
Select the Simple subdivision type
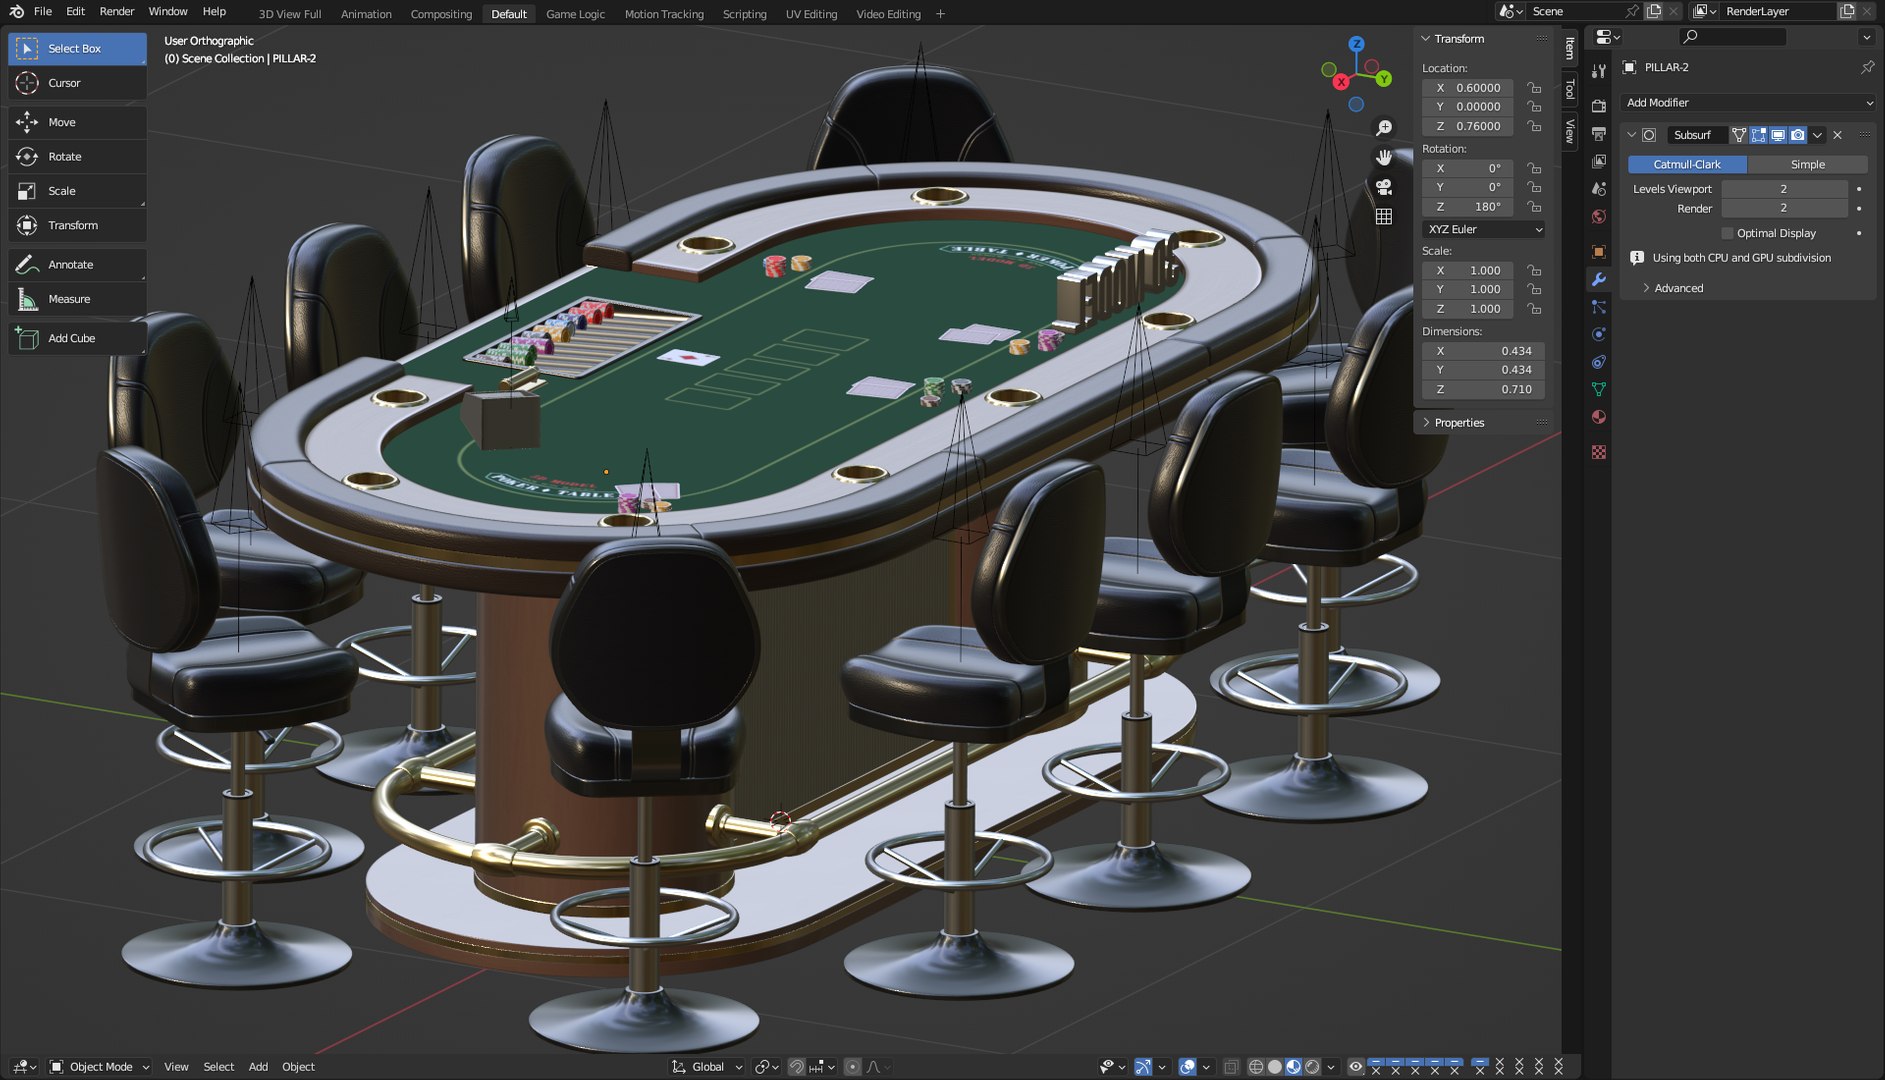point(1807,164)
